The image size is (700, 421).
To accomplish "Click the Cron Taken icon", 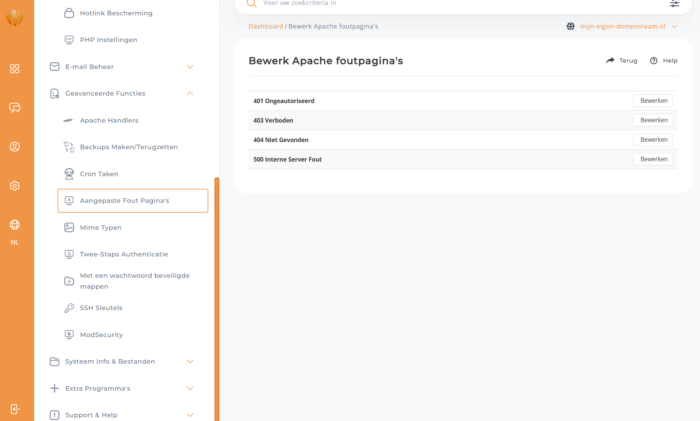I will tap(69, 174).
